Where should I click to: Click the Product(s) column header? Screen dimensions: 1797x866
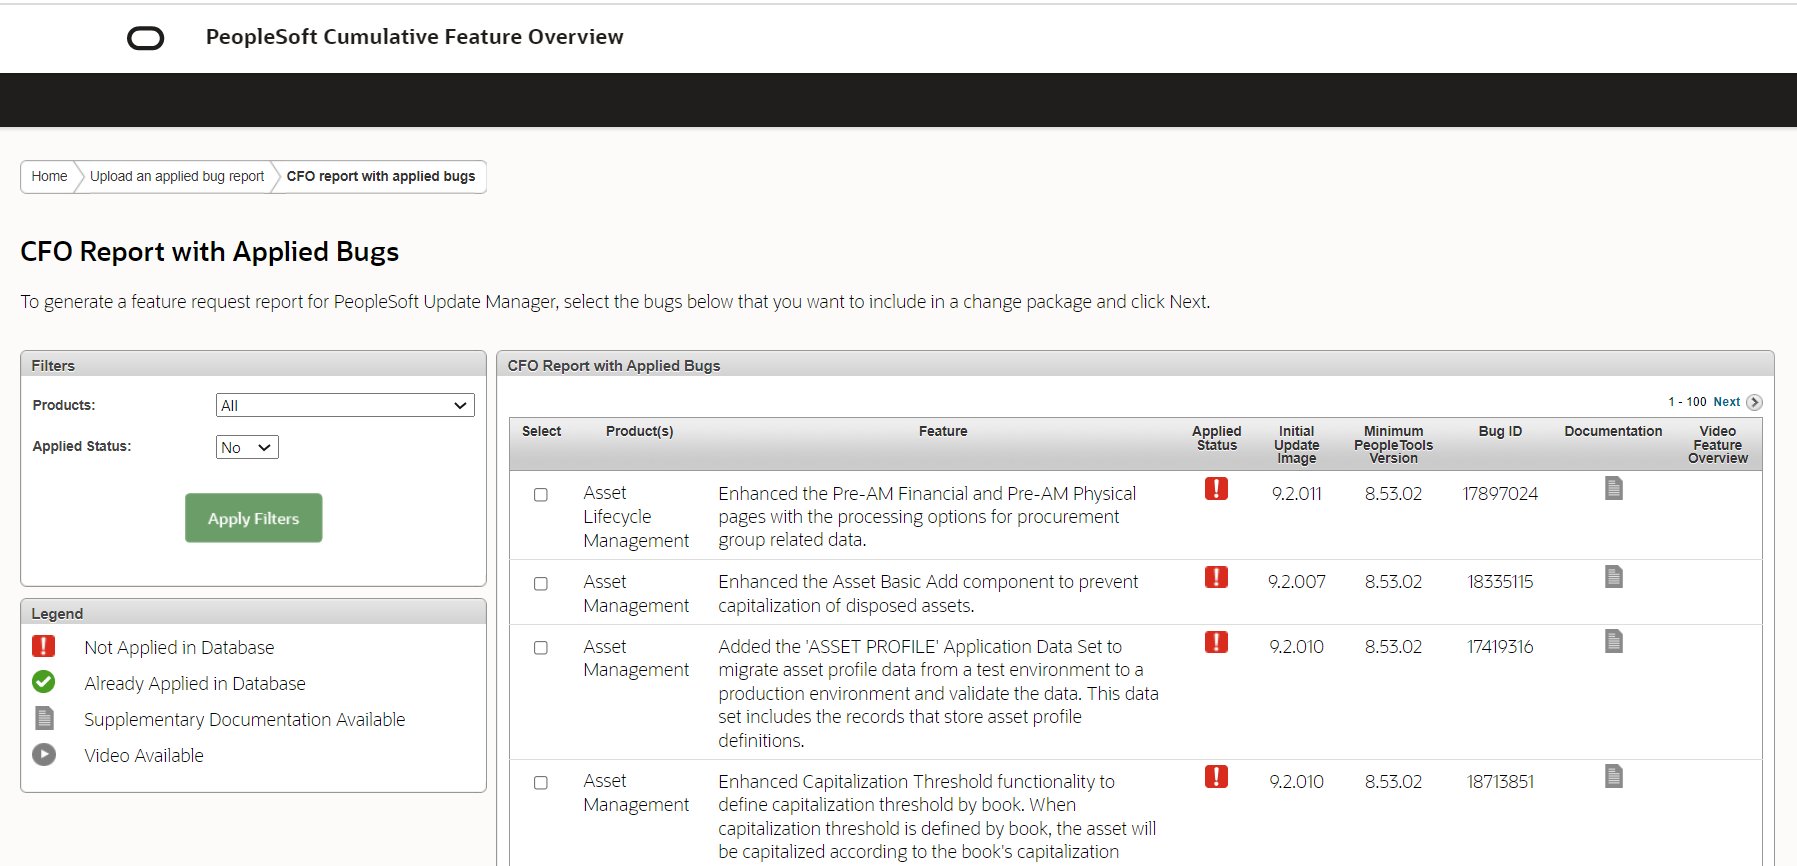(640, 431)
